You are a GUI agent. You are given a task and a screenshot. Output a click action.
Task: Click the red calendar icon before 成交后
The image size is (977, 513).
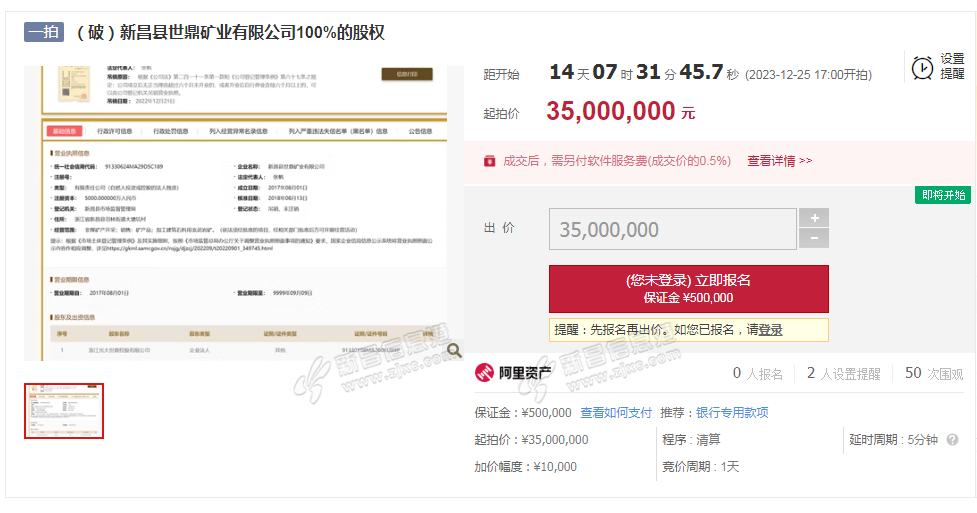pos(489,160)
